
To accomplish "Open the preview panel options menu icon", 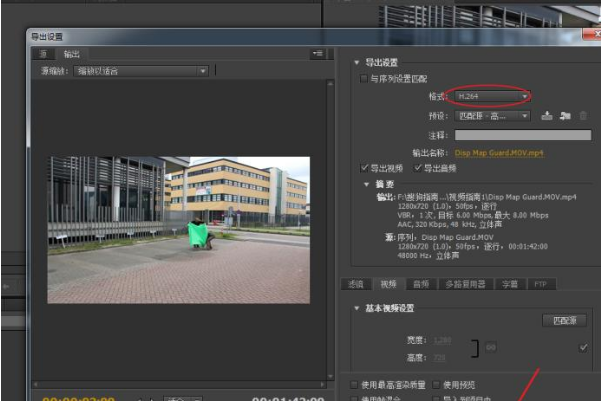I will pos(318,54).
